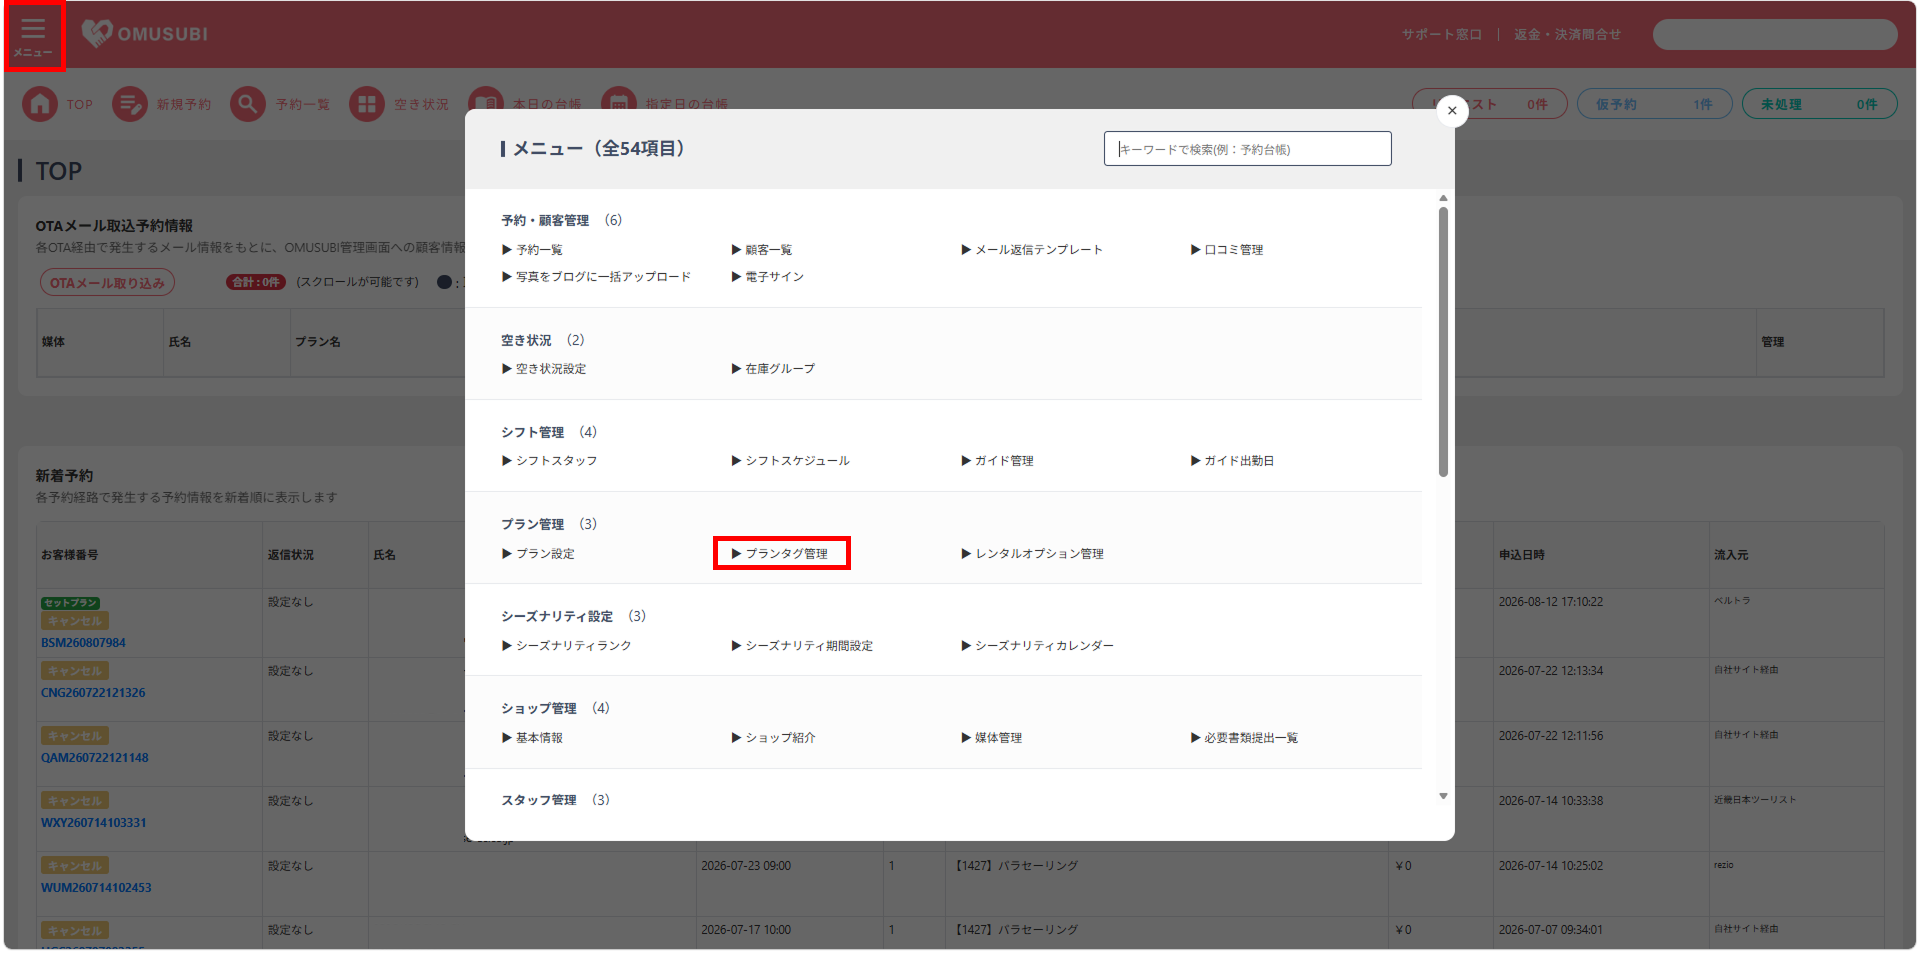The height and width of the screenshot is (953, 1920).
Task: Open 電子サイン menu item
Action: click(767, 277)
